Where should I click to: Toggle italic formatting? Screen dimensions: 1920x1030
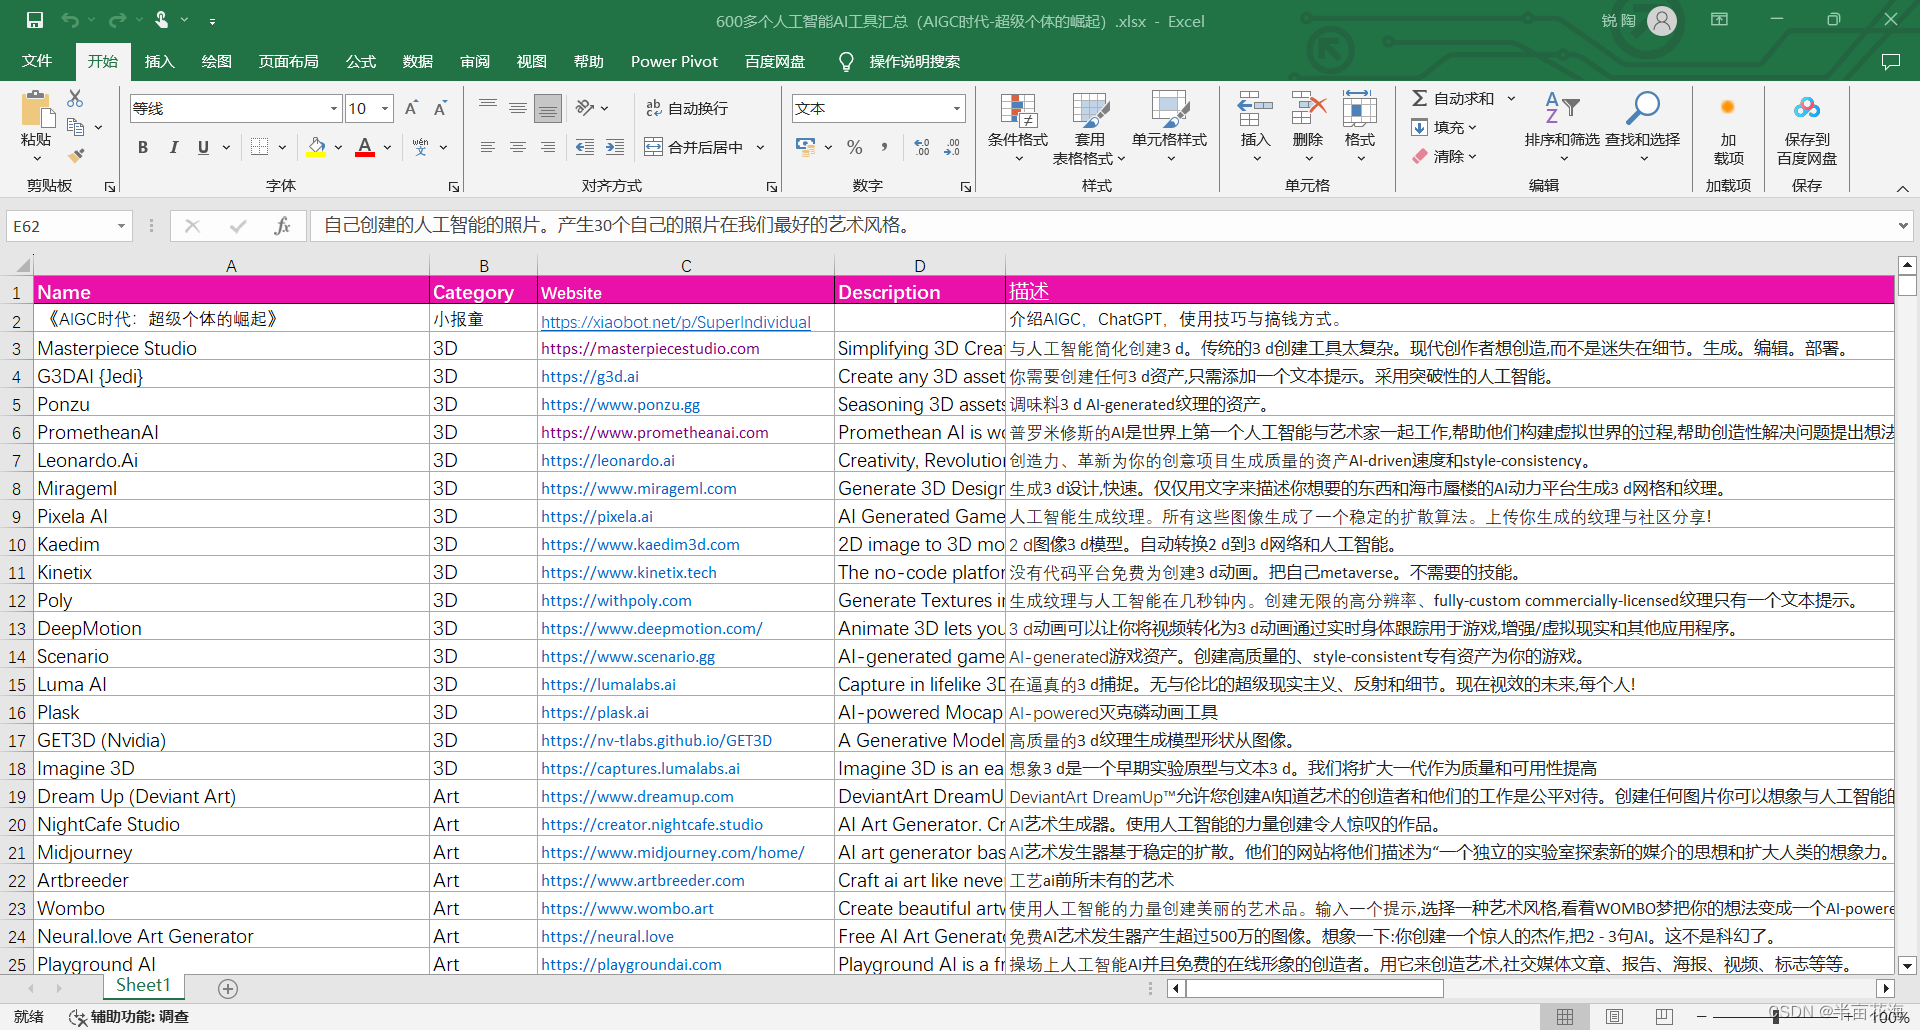[x=174, y=147]
